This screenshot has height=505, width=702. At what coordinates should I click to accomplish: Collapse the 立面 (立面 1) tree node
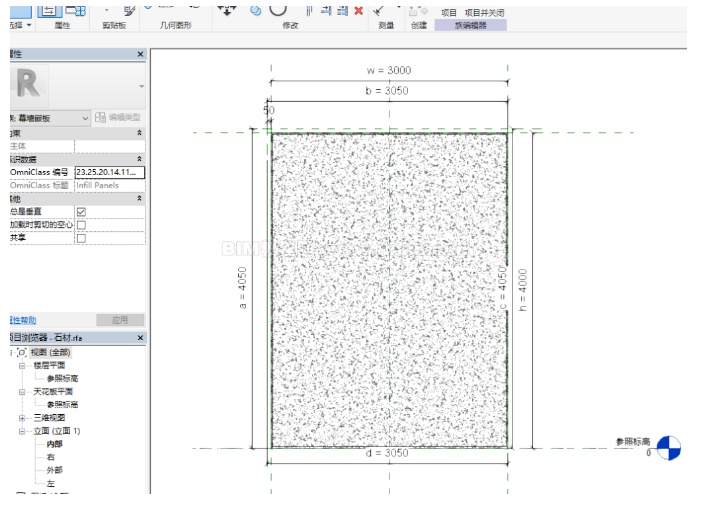click(21, 431)
